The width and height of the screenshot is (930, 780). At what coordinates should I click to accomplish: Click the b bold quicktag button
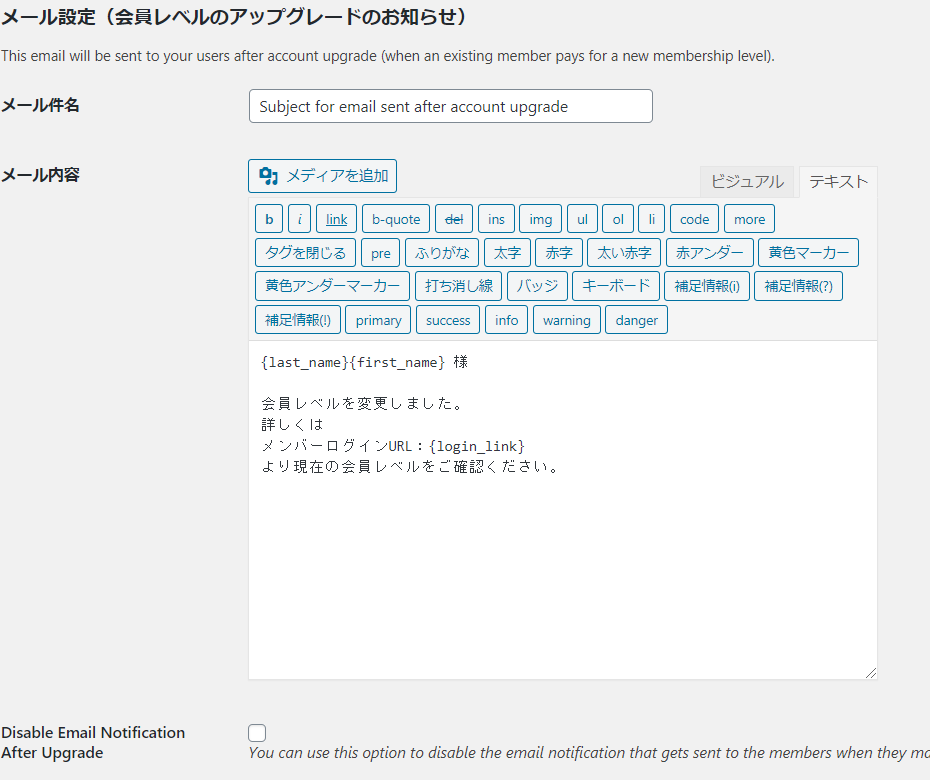(x=269, y=219)
